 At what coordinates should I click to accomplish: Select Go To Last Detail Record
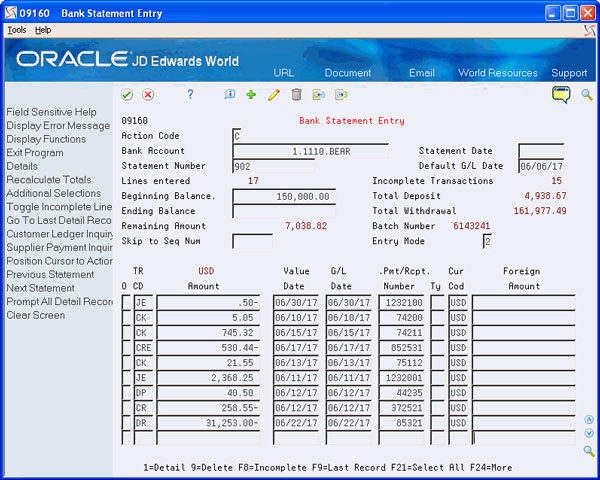click(x=59, y=220)
